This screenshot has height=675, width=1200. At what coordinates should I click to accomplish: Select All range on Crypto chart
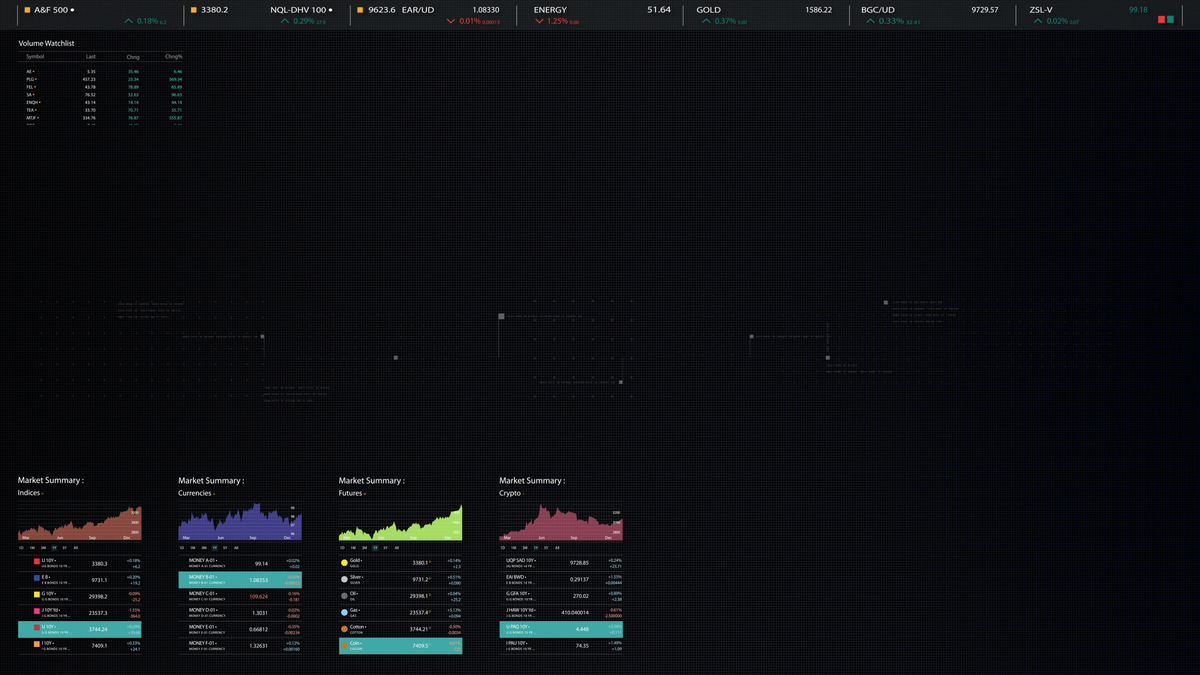[x=557, y=548]
